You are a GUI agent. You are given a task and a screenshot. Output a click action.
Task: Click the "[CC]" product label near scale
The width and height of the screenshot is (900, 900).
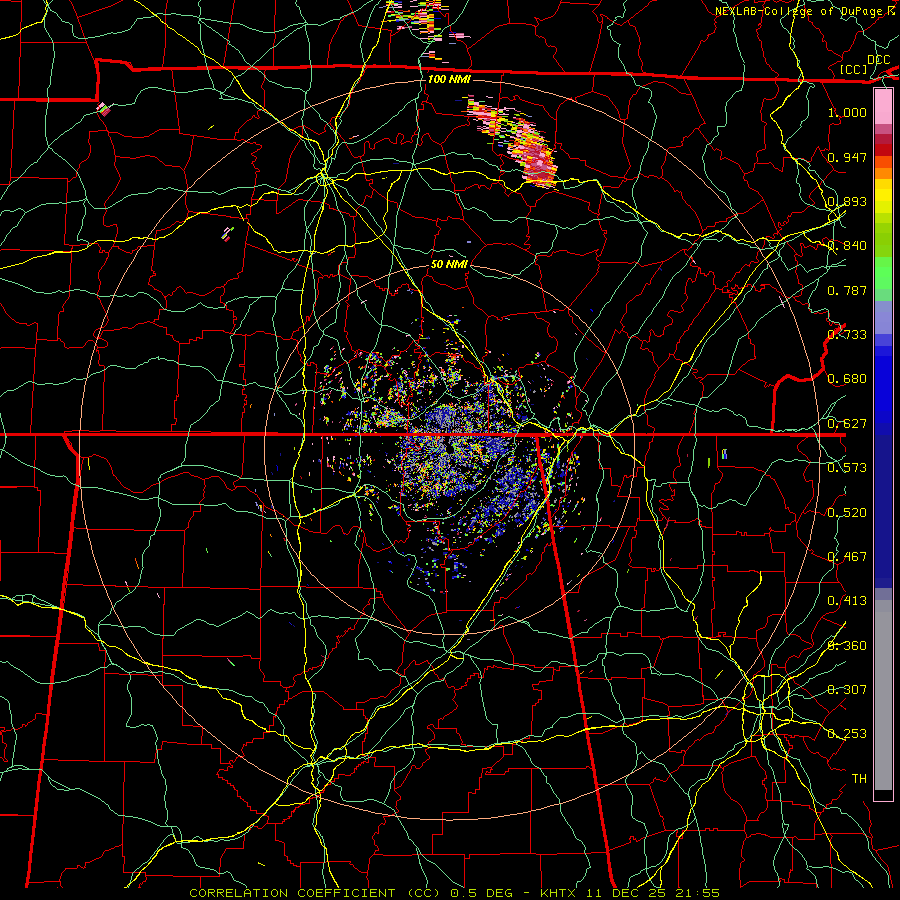click(854, 69)
